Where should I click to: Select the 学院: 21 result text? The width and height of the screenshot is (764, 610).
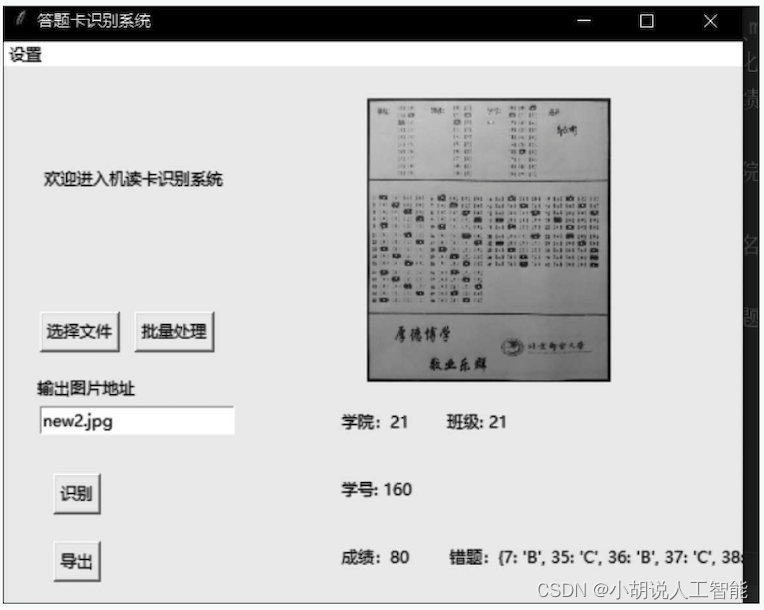[375, 422]
